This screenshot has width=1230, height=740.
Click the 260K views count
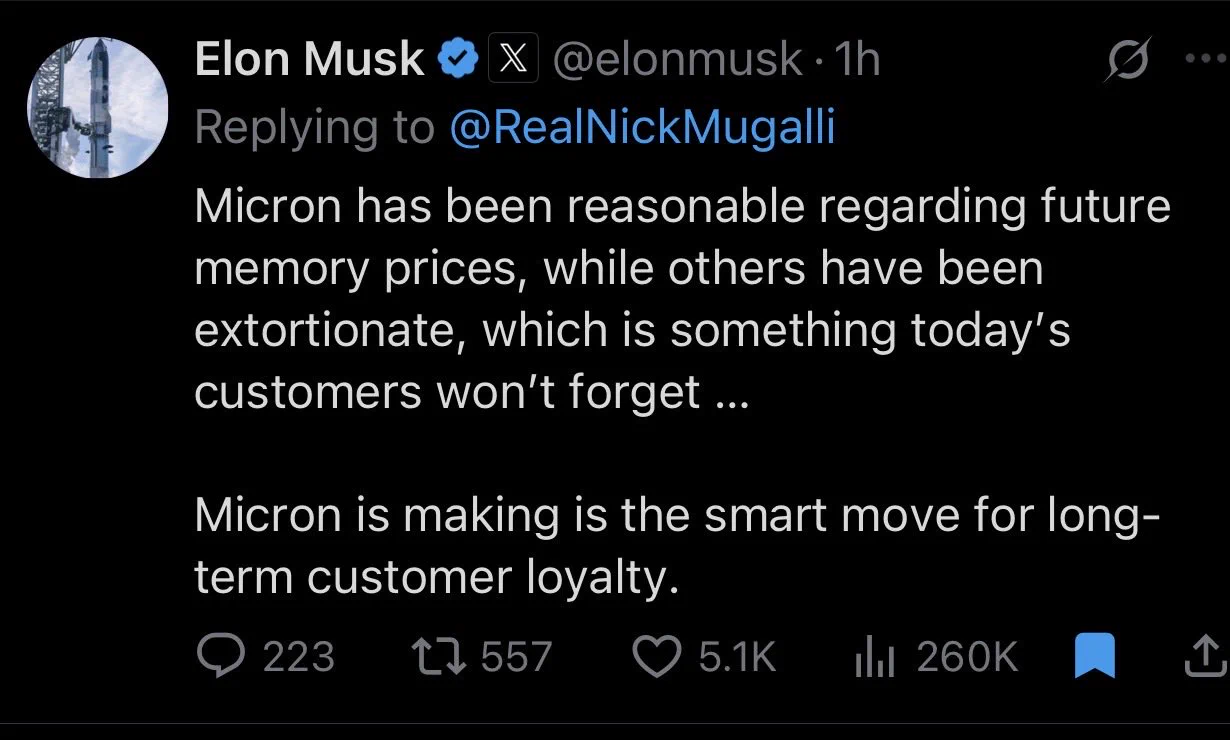coord(967,657)
